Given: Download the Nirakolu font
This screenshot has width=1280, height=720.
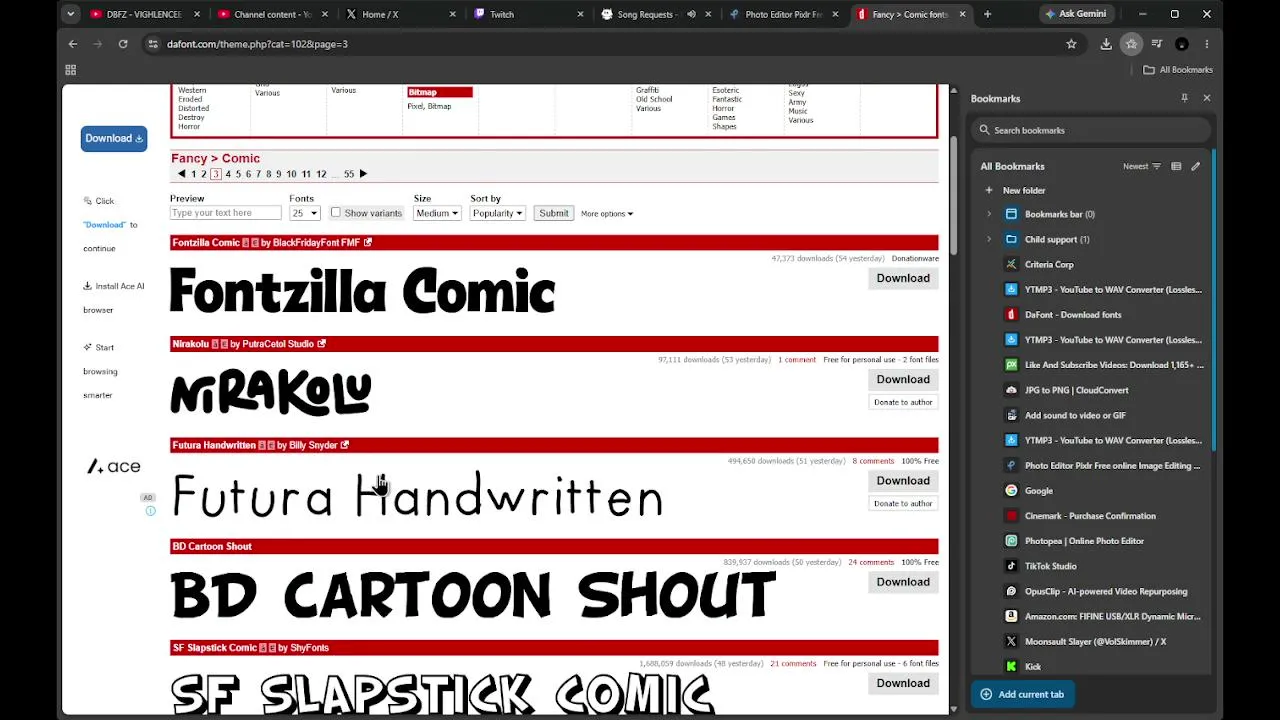Looking at the screenshot, I should (903, 379).
